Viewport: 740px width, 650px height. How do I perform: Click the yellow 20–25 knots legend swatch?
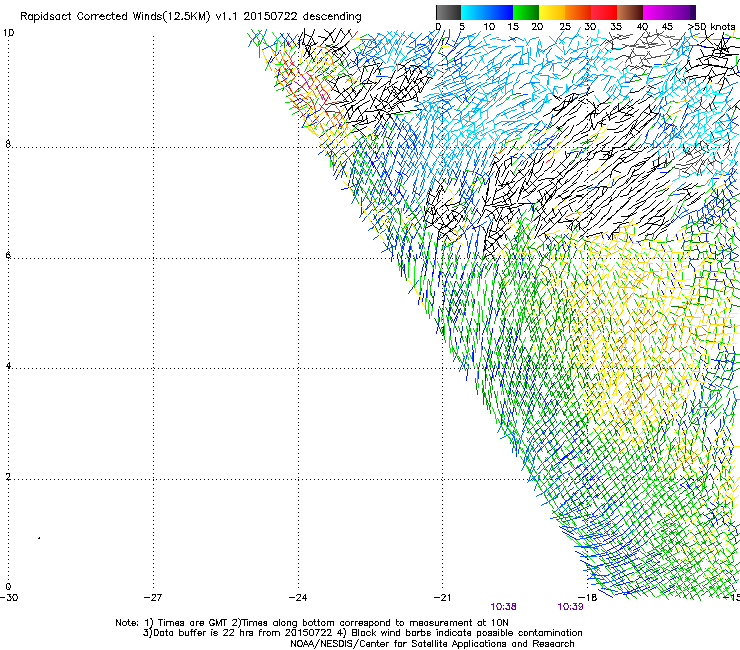[552, 12]
